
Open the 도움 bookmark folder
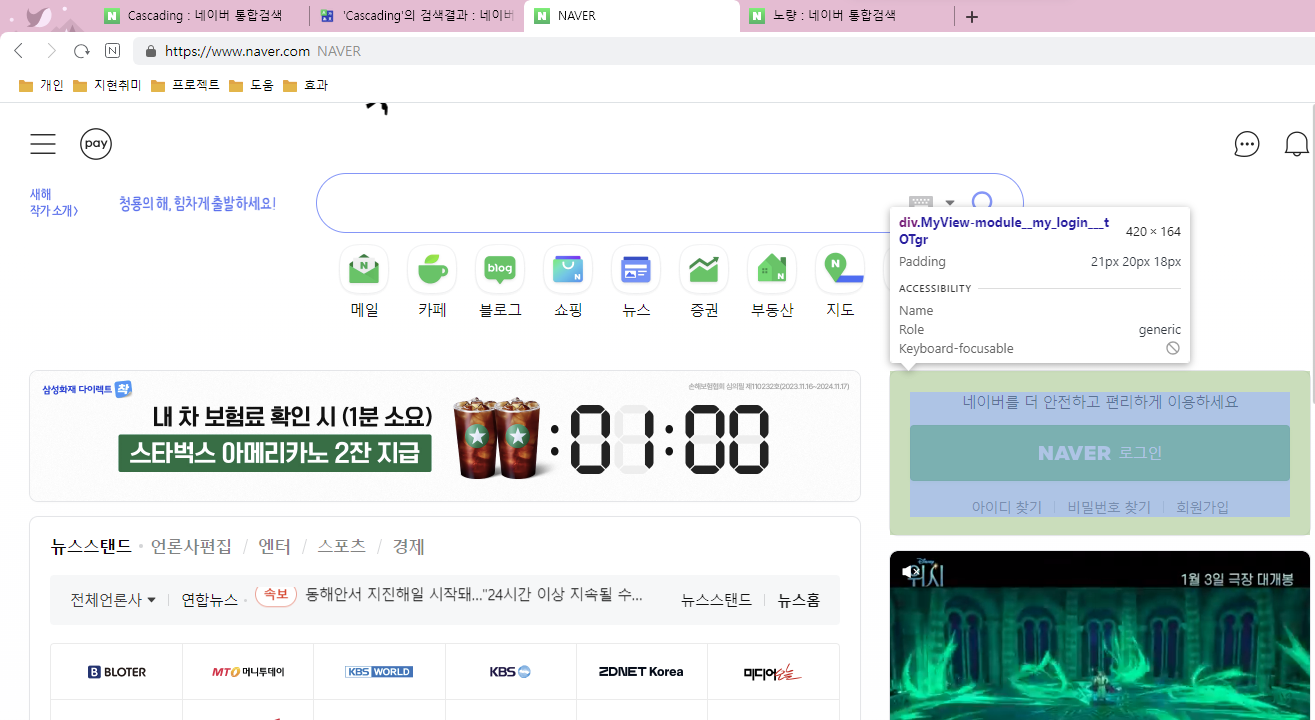pyautogui.click(x=251, y=85)
